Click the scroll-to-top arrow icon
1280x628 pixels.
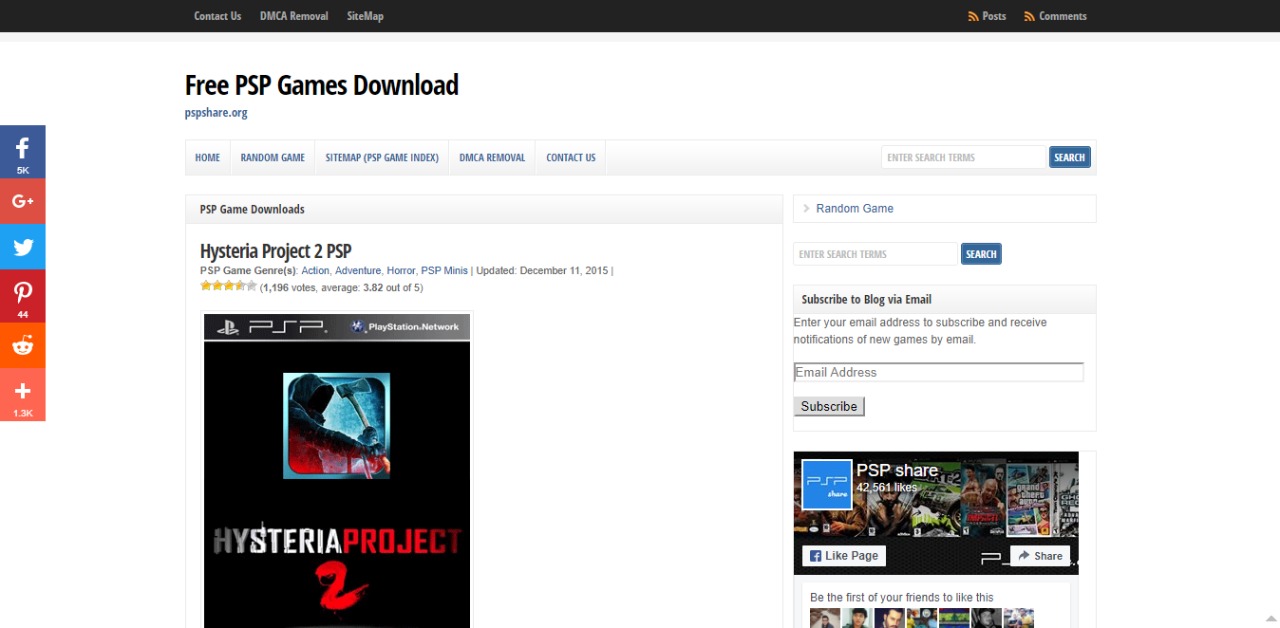click(1271, 618)
